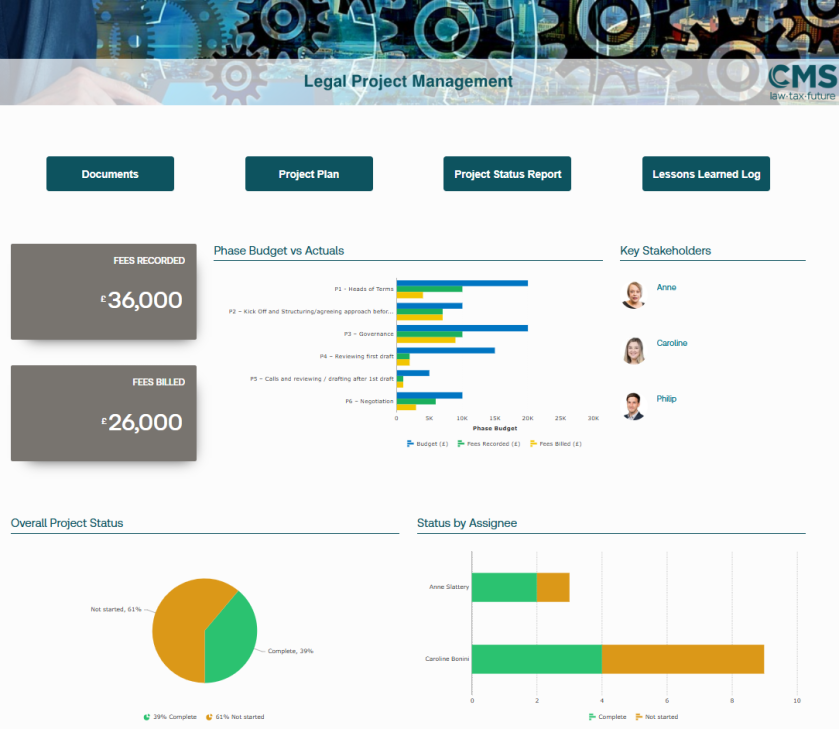Click Caroline Bonini's orange Not started bar
Viewport: 839px width, 729px height.
683,659
